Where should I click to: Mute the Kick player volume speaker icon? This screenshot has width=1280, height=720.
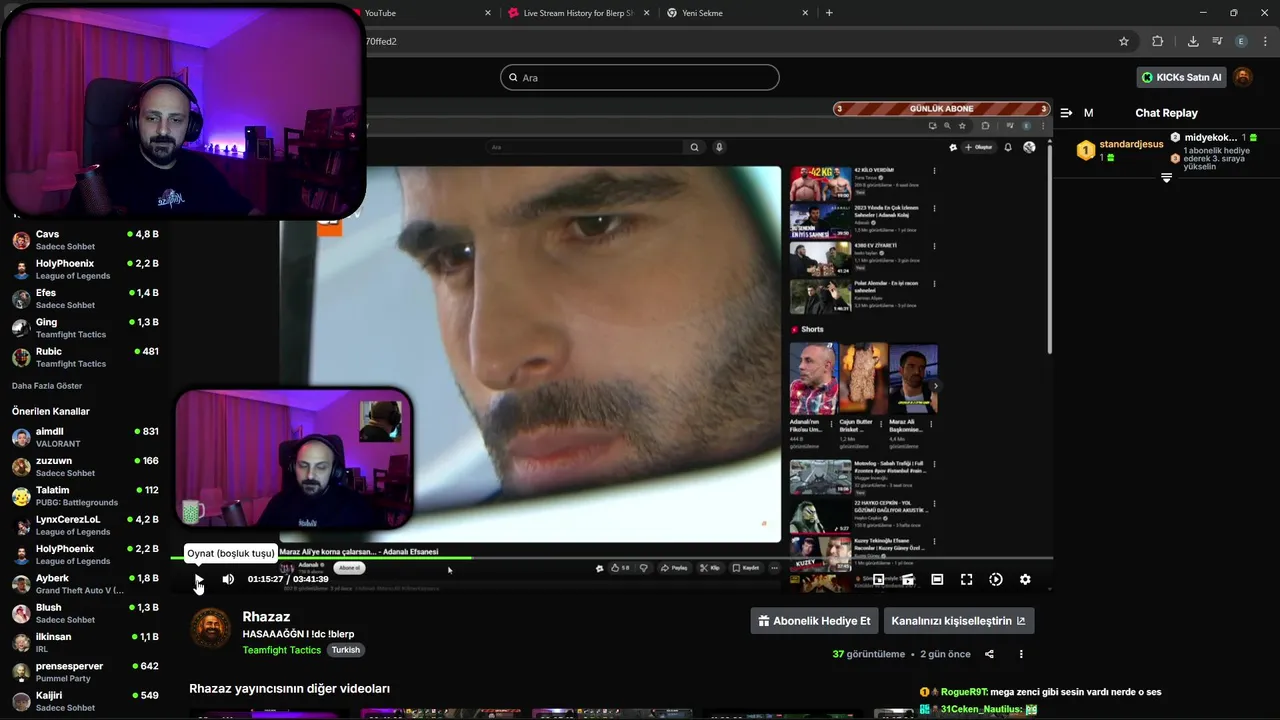pyautogui.click(x=228, y=579)
